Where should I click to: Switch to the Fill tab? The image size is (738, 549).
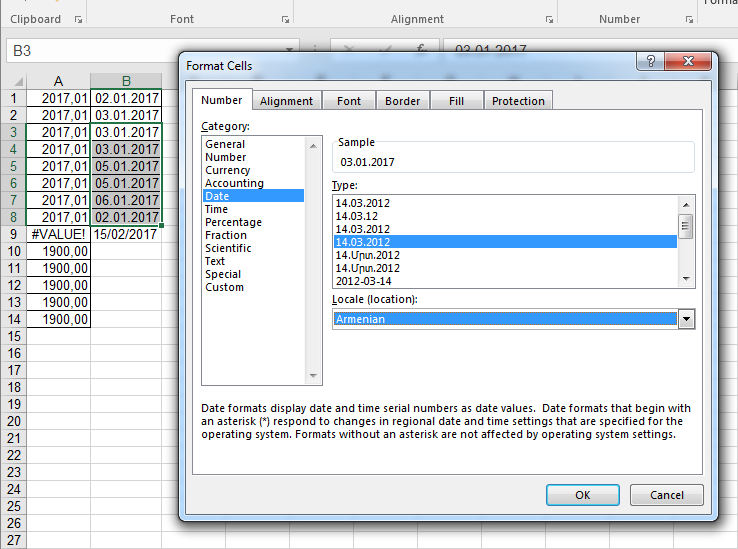(456, 101)
